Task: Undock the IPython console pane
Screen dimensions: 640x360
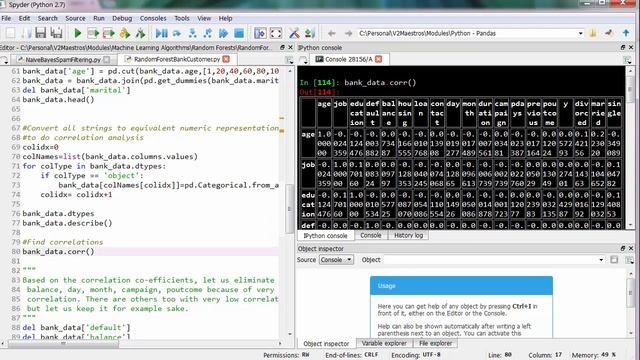Action: pos(623,47)
